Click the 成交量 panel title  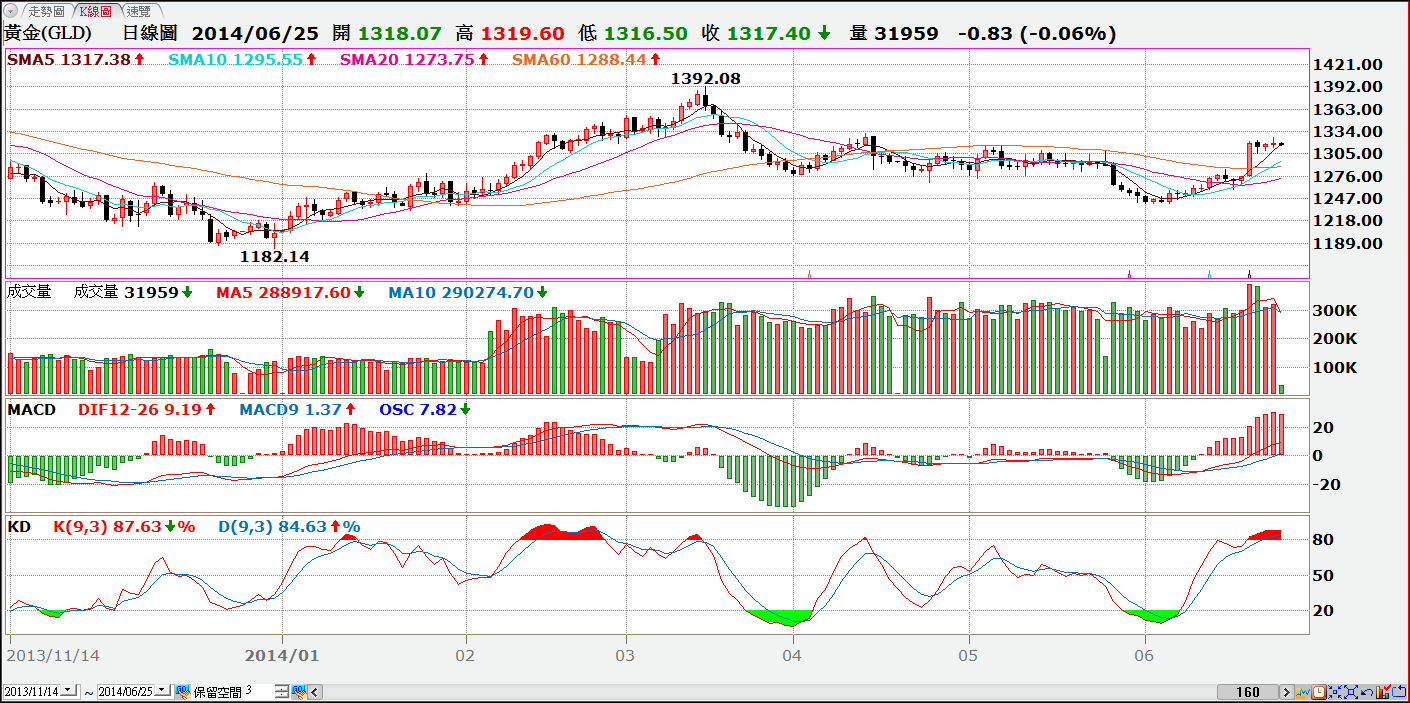pyautogui.click(x=29, y=292)
